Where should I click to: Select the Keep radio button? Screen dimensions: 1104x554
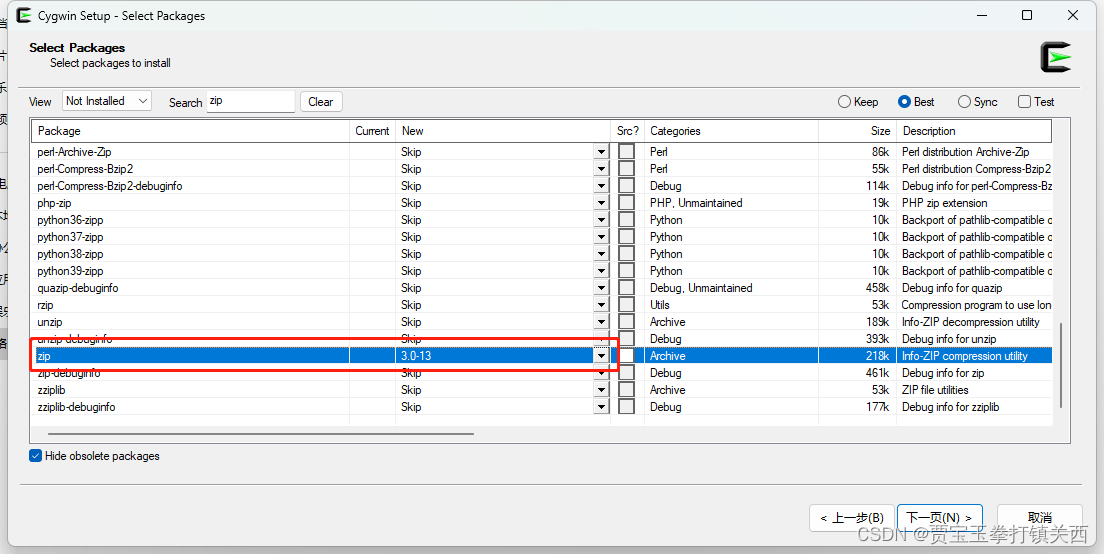(x=845, y=101)
